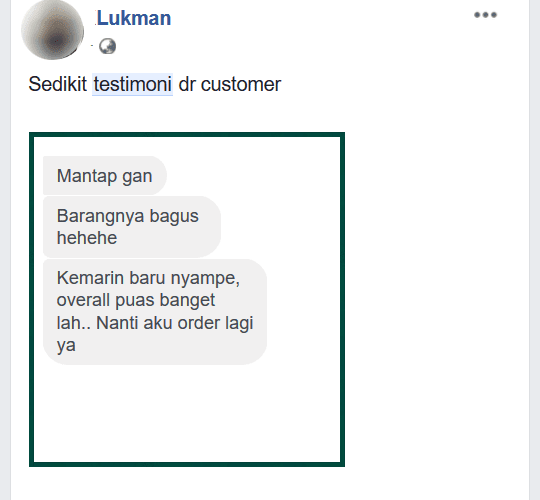Open the highlighted testimoni tag

(132, 84)
